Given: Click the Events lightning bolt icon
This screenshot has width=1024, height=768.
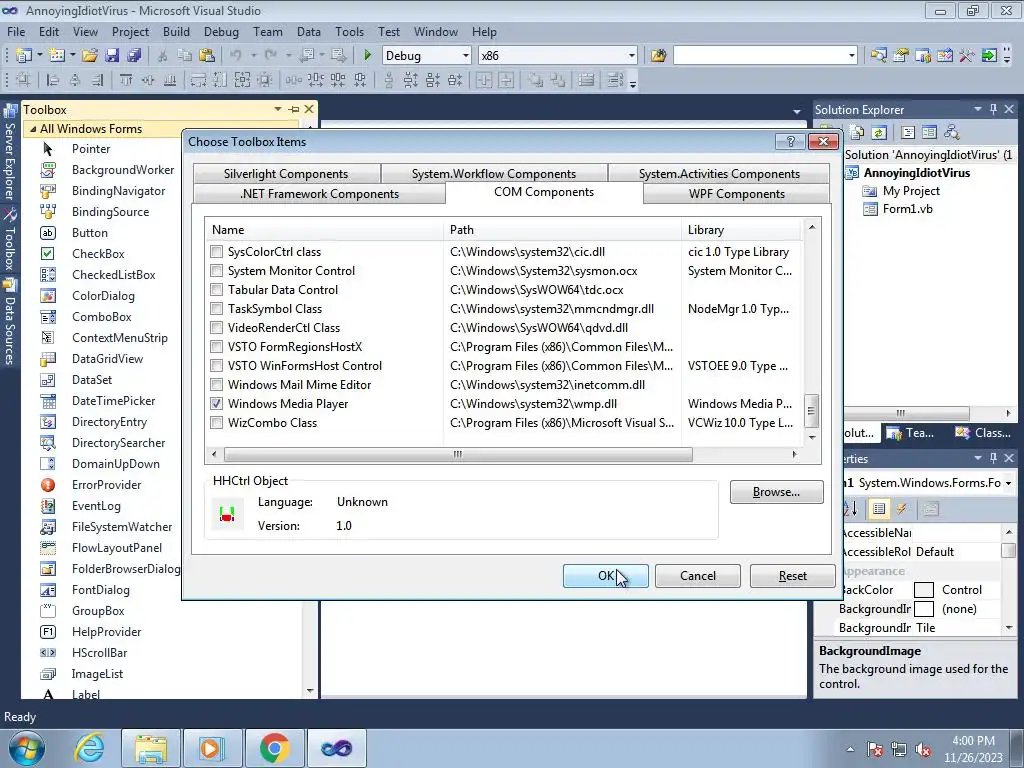Looking at the screenshot, I should pos(902,509).
